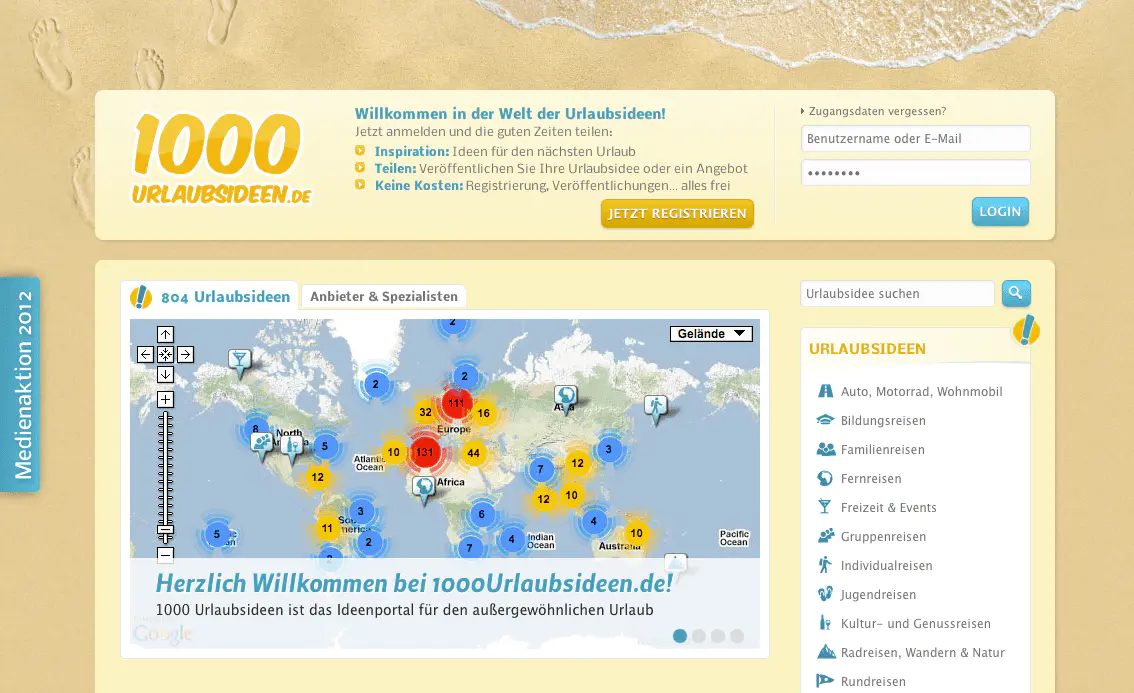
Task: Open Kultur- und Genussreisen category link
Action: coord(916,623)
